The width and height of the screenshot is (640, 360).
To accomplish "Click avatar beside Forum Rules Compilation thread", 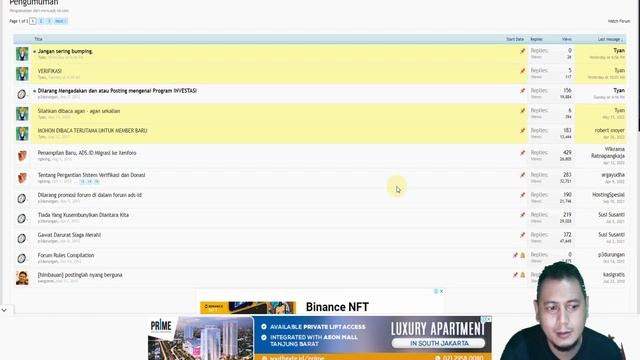I will pos(22,258).
